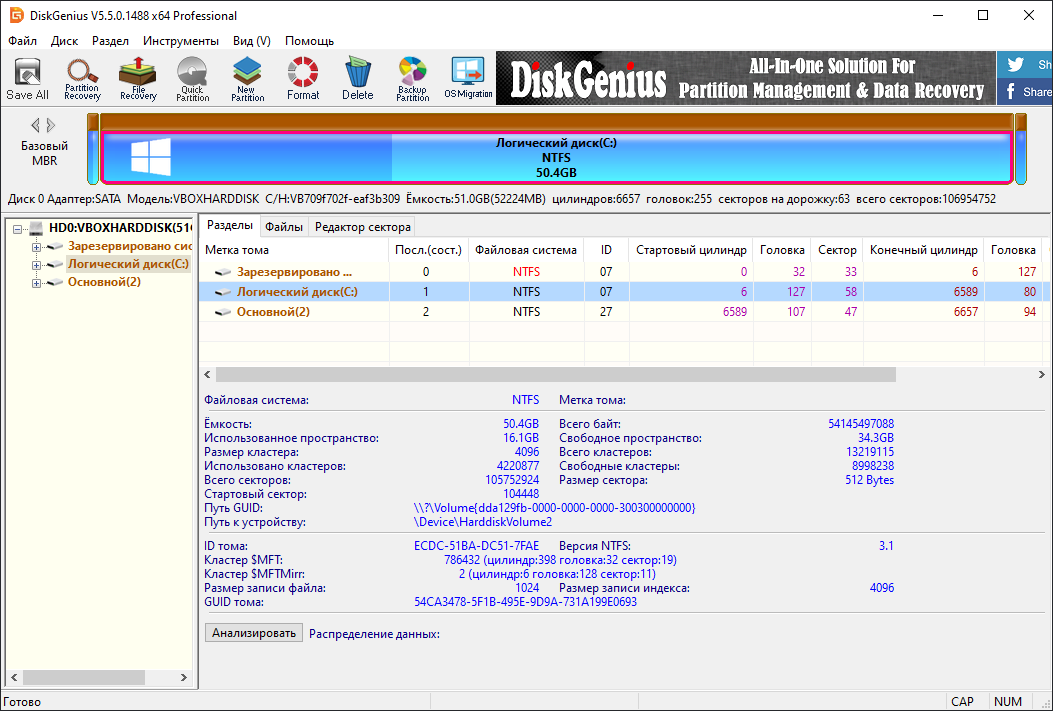Open the Backup Partition tool
This screenshot has width=1053, height=711.
412,79
